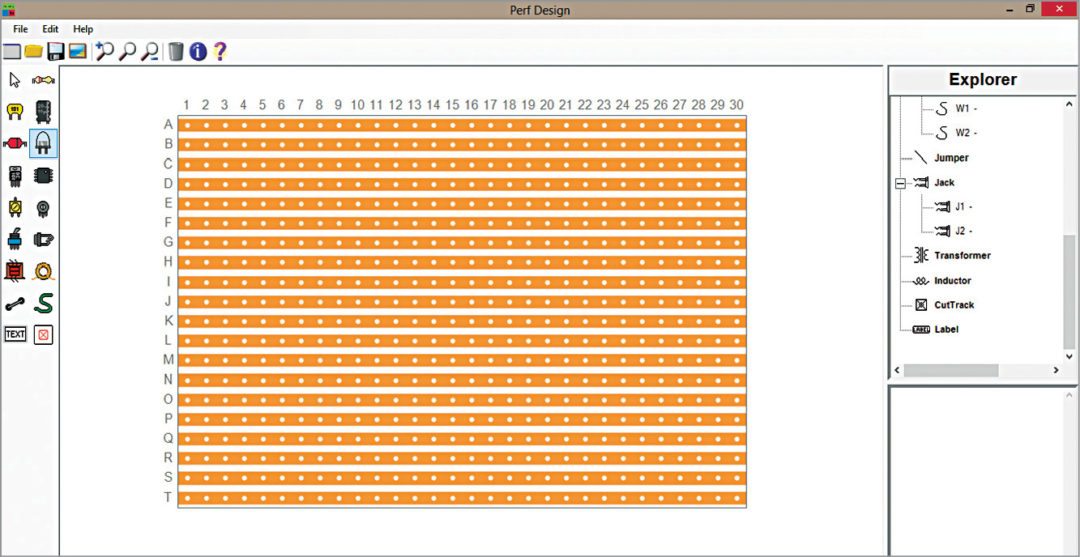The height and width of the screenshot is (557, 1080).
Task: Open the yellow folder file icon
Action: (34, 51)
